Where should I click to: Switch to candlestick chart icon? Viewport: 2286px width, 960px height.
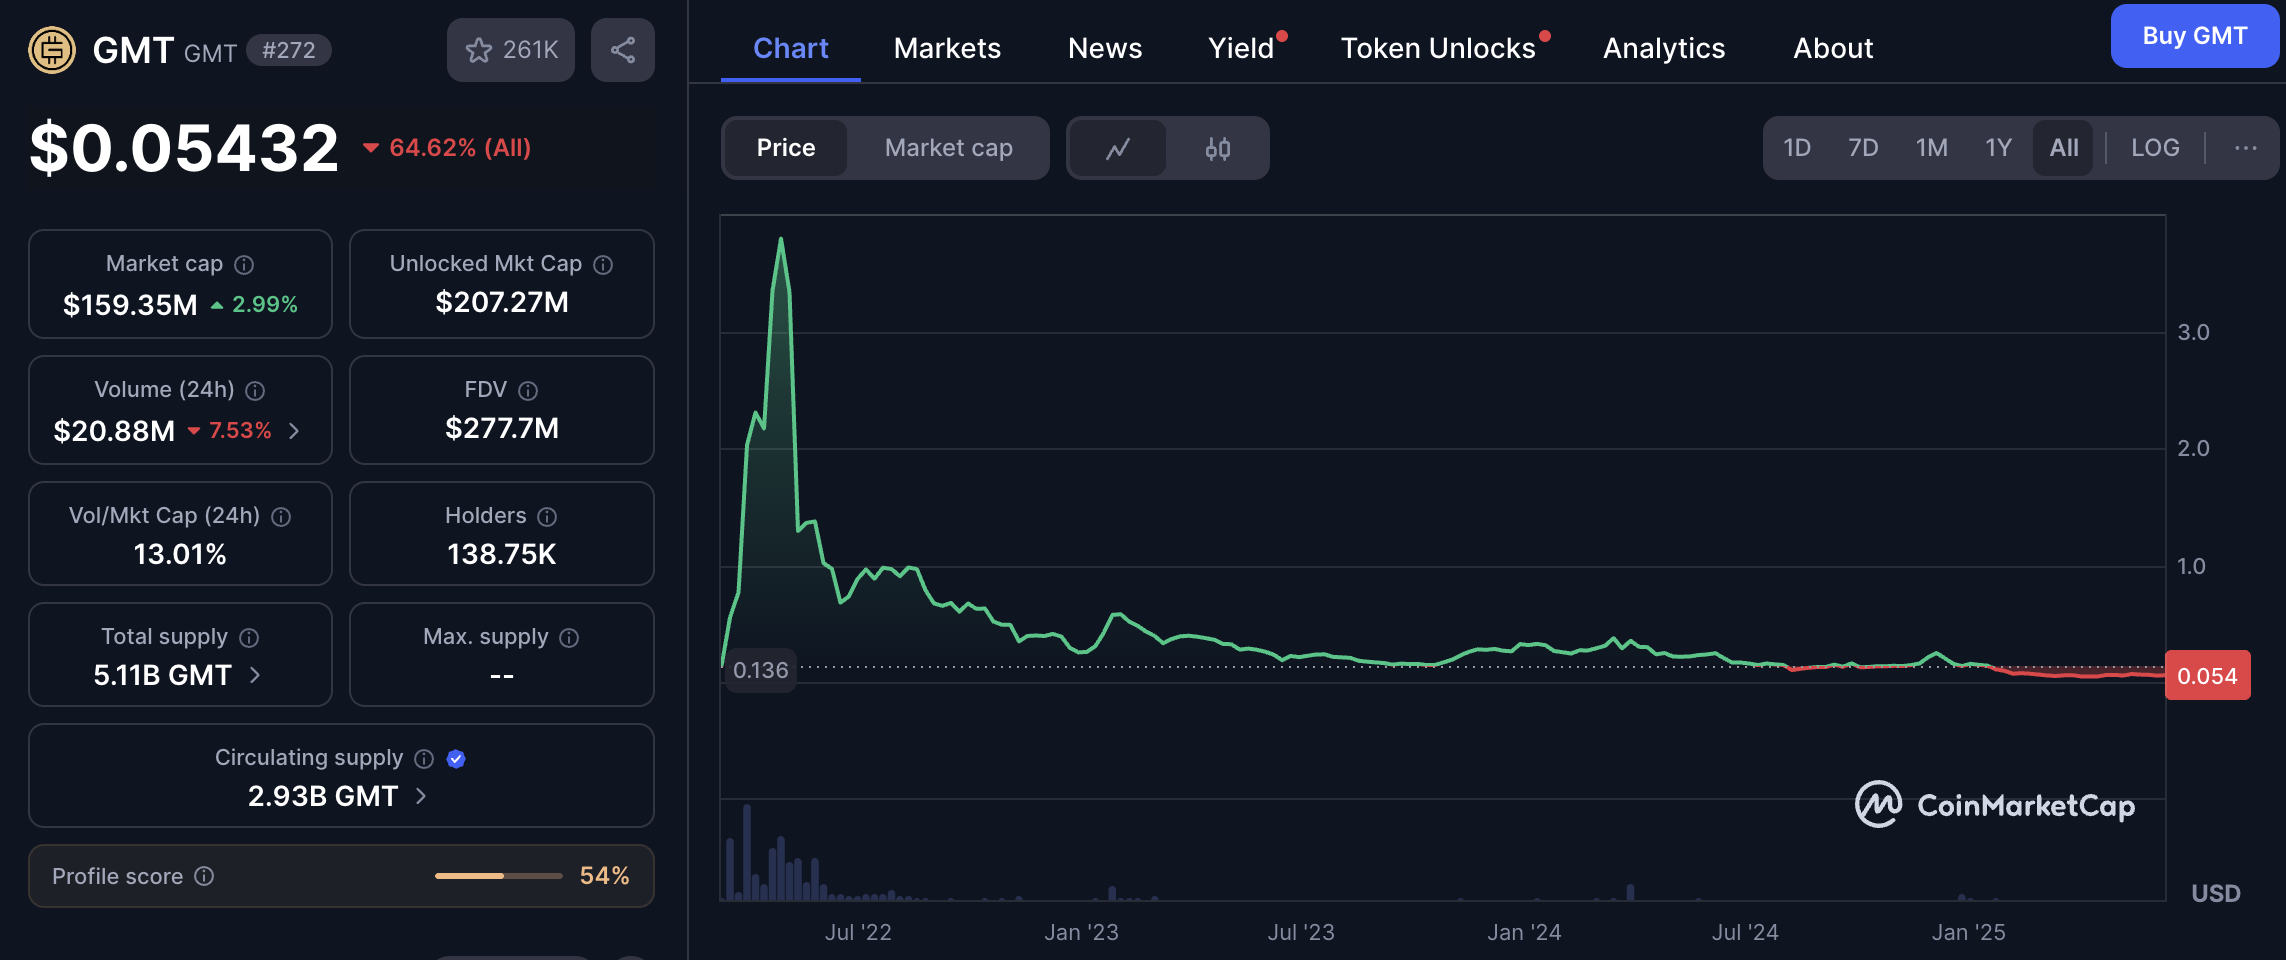1217,148
